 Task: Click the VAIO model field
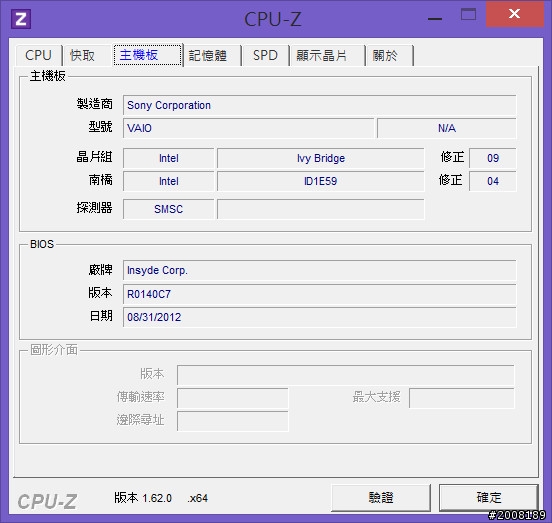coord(248,128)
